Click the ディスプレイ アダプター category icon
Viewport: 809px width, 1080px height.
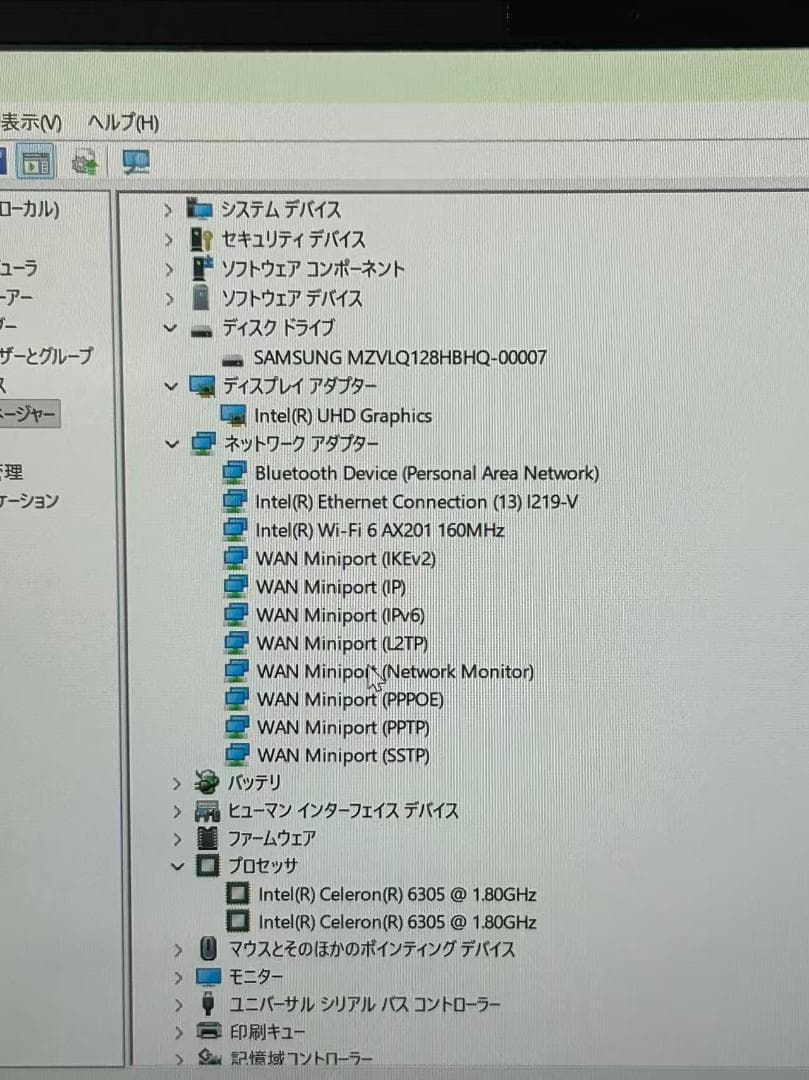coord(202,386)
